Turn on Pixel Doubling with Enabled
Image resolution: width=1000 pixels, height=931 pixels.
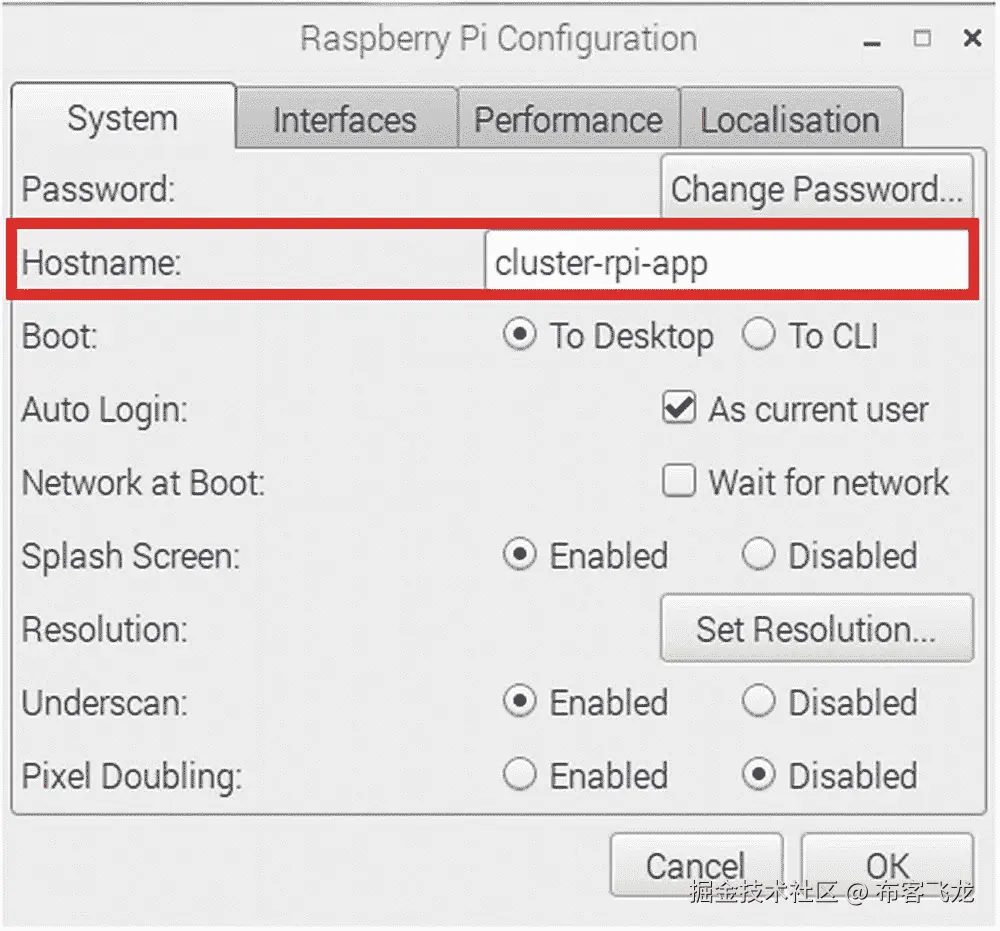pos(519,775)
